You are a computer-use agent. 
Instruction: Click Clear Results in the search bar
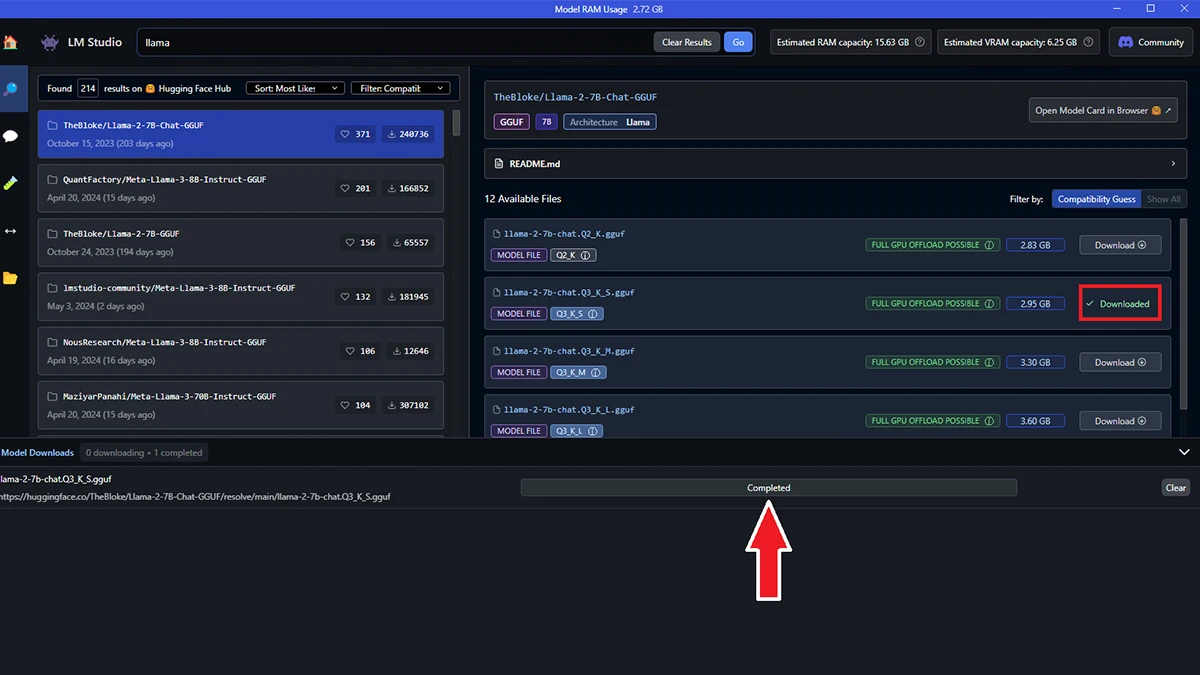[x=687, y=42]
